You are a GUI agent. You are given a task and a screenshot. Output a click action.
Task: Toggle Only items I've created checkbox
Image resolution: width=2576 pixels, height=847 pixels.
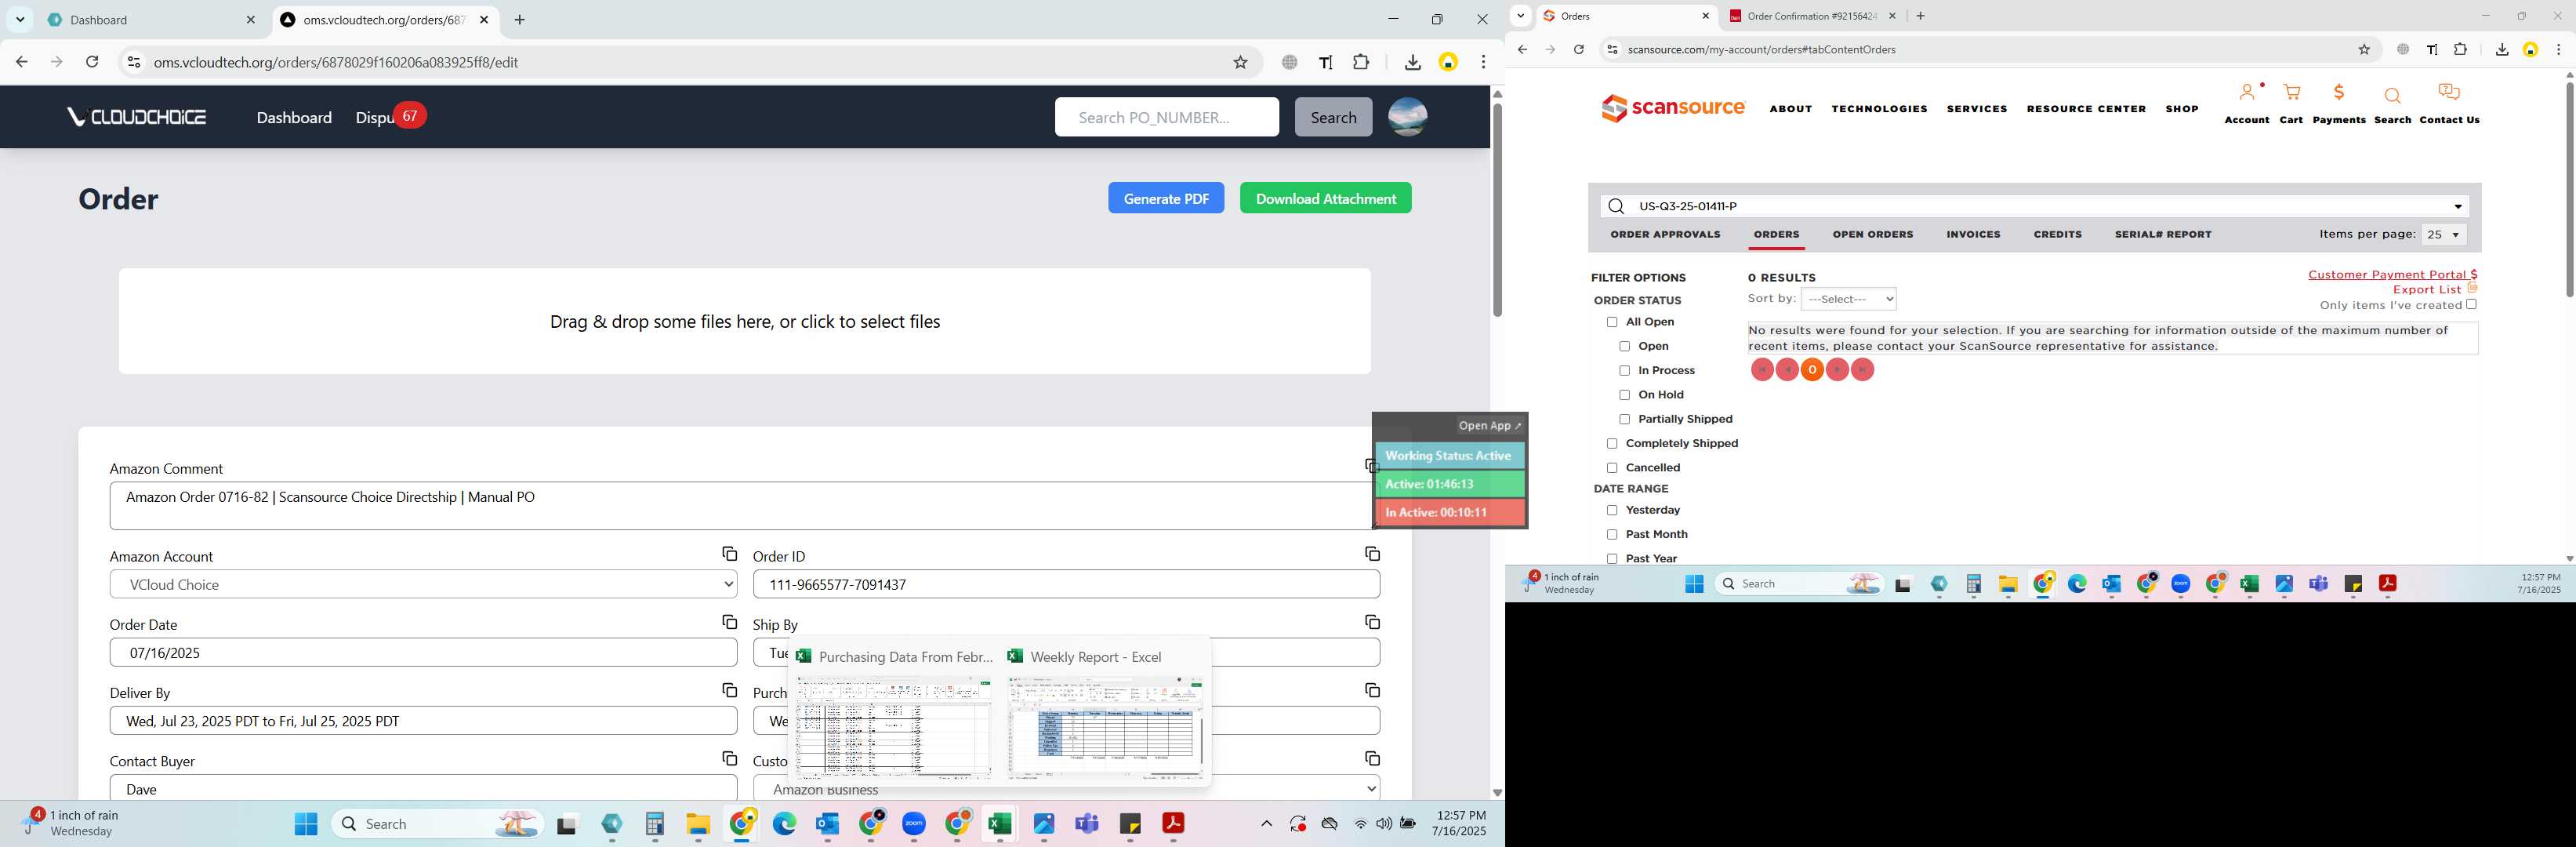2470,304
